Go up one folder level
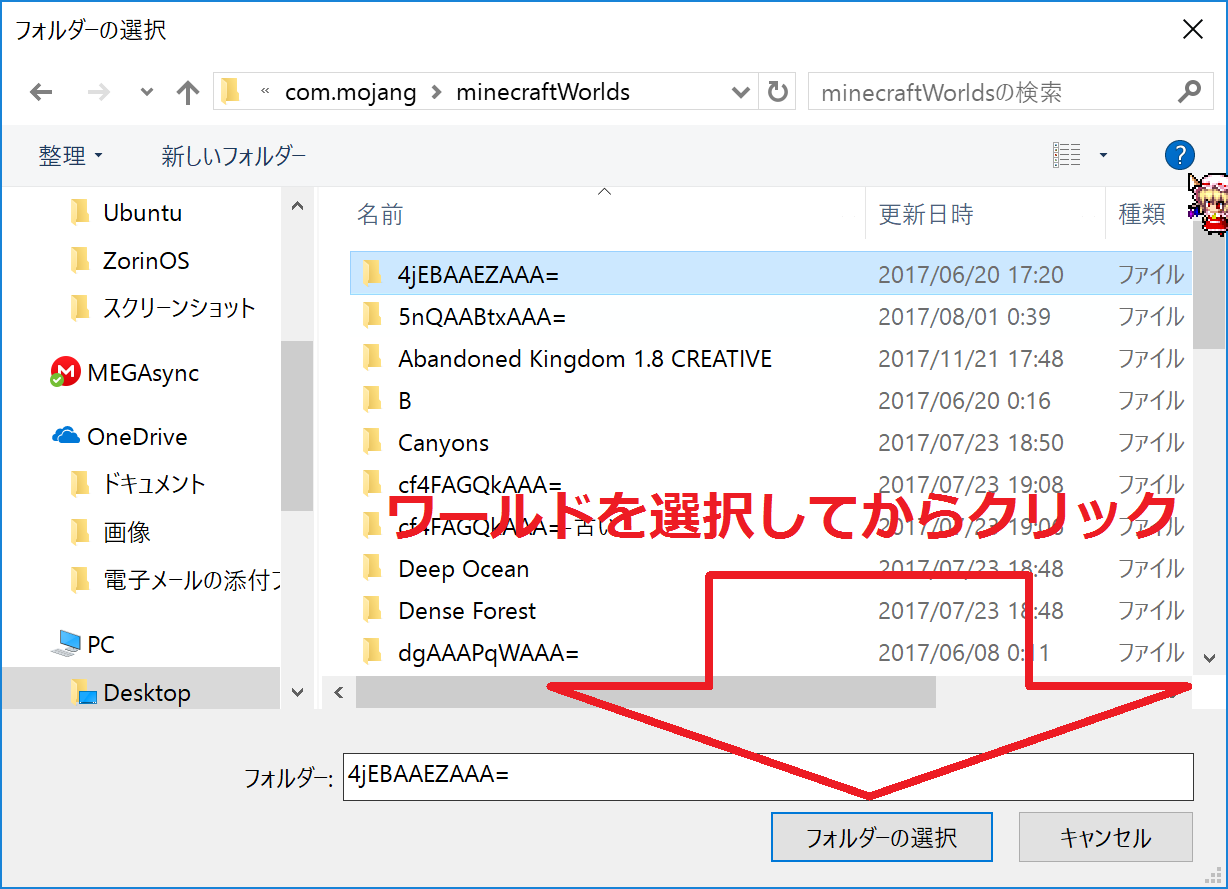 point(188,93)
